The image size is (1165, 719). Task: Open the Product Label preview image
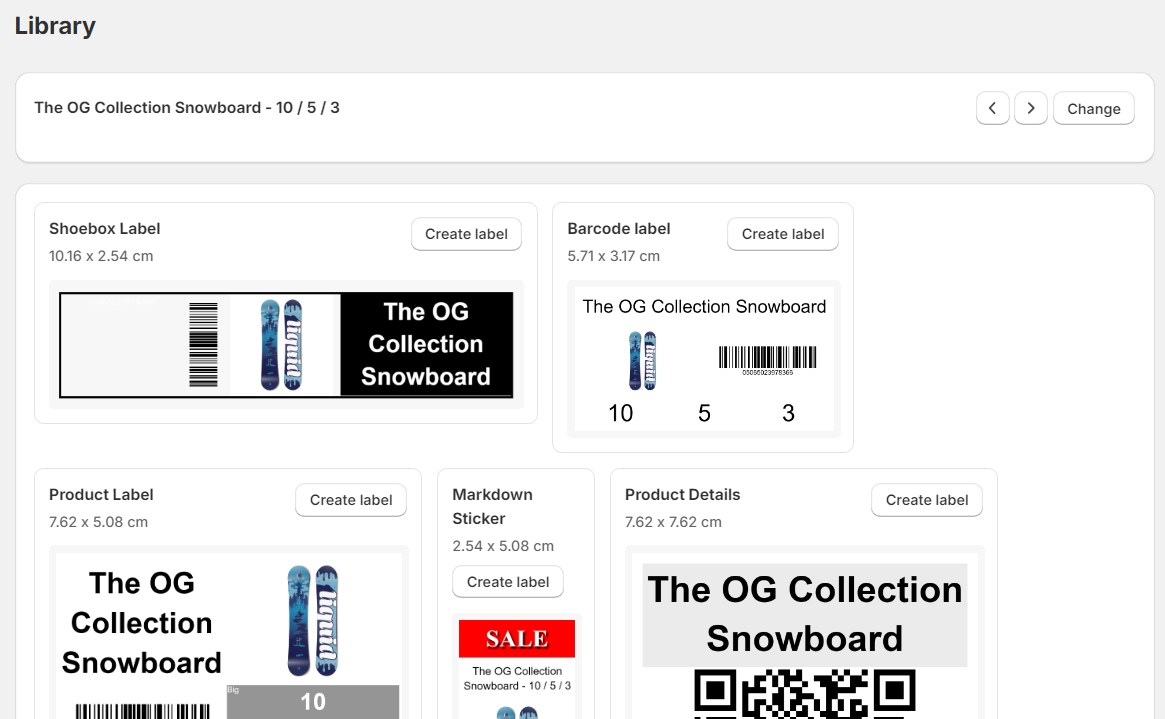[x=229, y=632]
